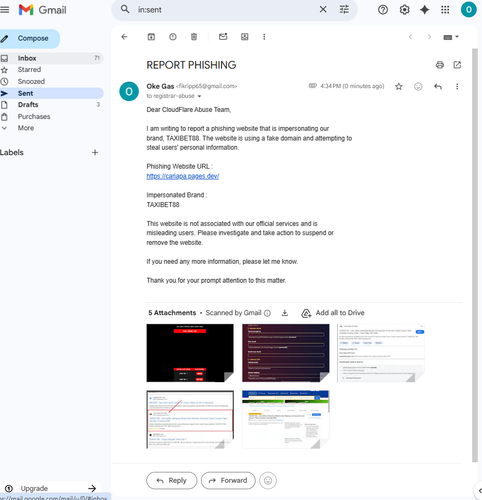Viewport: 482px width, 500px height.
Task: Archive this email
Action: coord(151,37)
